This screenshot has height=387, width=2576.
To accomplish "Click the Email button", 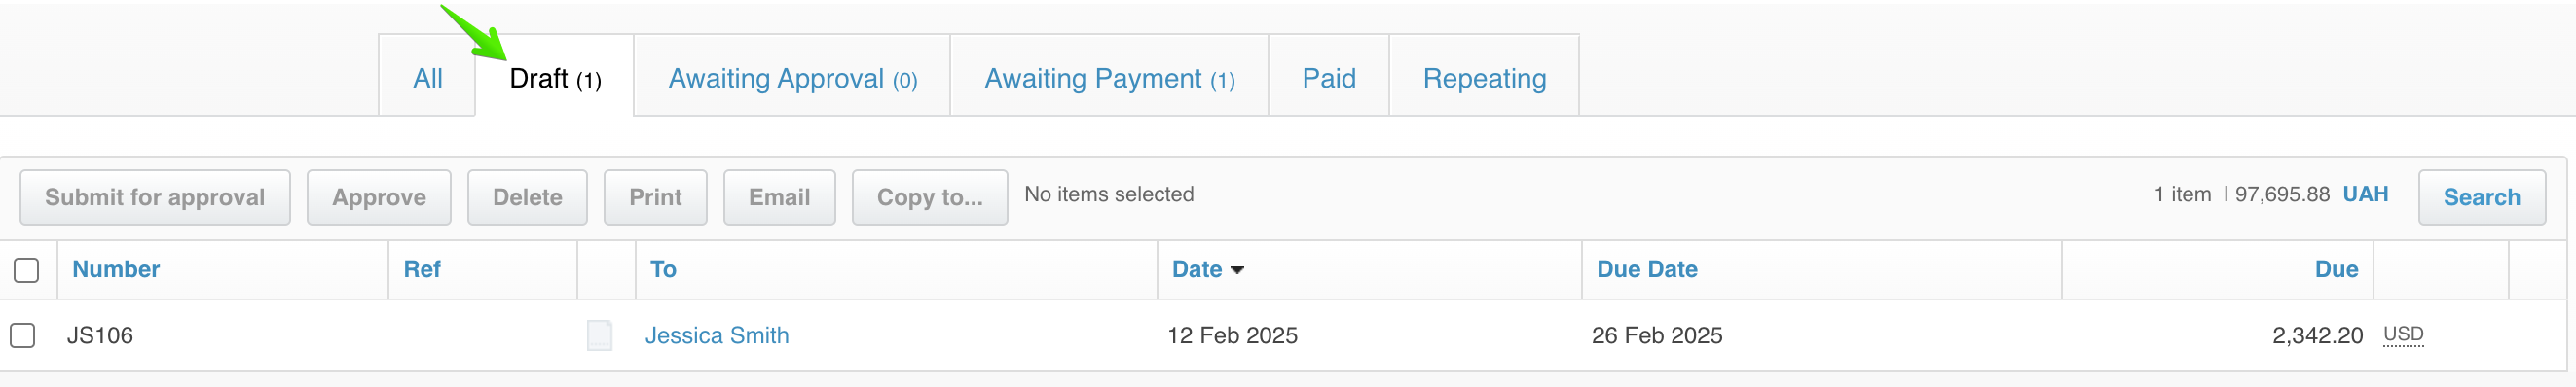I will click(x=779, y=197).
